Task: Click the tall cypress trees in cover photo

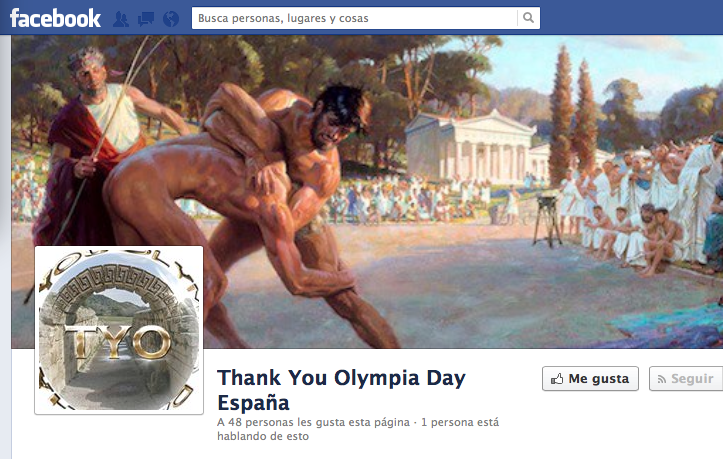Action: click(573, 115)
